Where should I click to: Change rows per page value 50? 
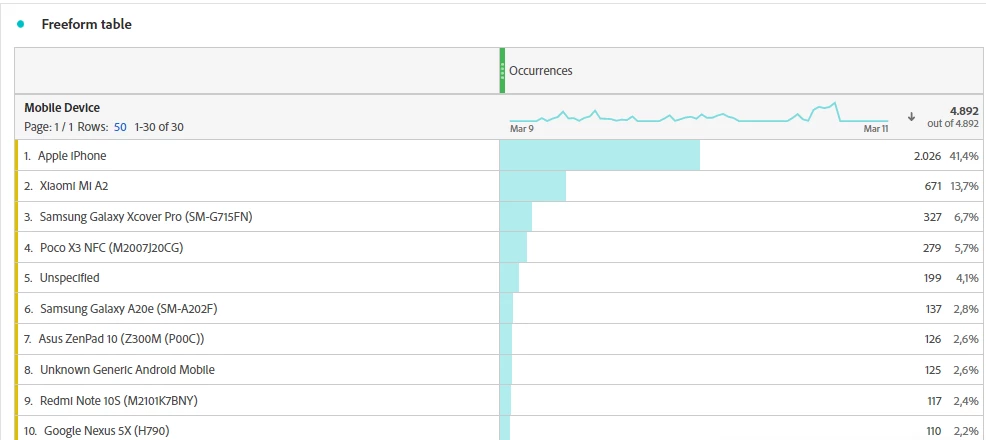click(120, 127)
